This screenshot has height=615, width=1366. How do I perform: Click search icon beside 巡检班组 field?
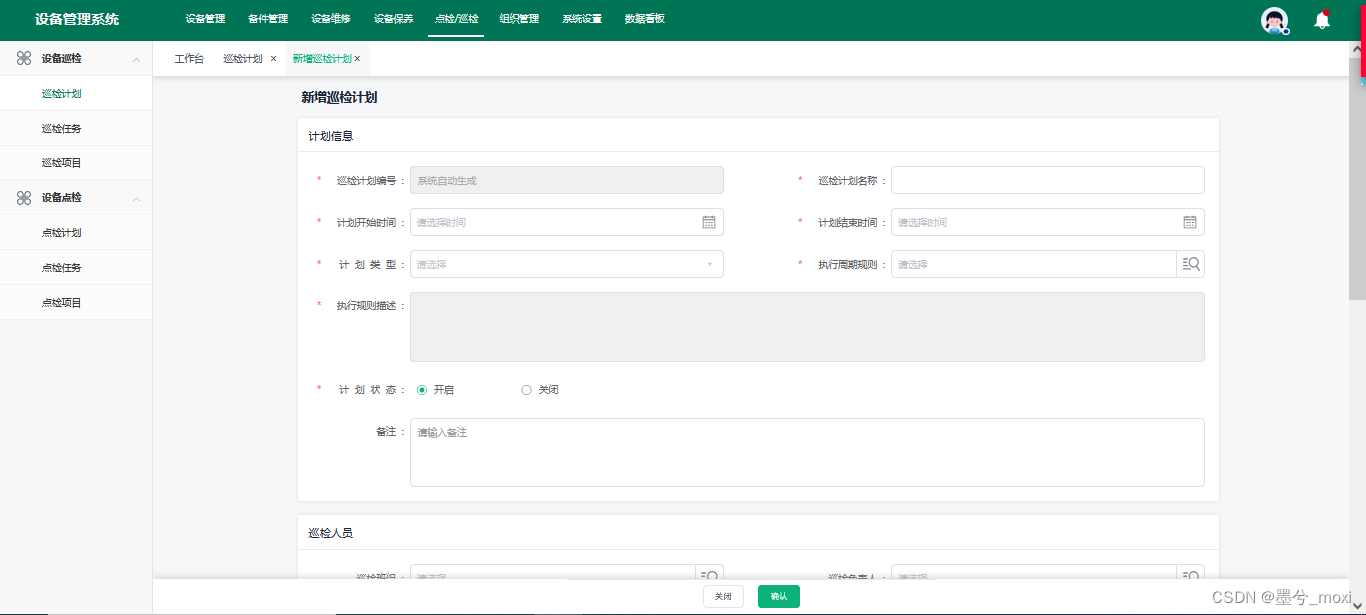709,573
